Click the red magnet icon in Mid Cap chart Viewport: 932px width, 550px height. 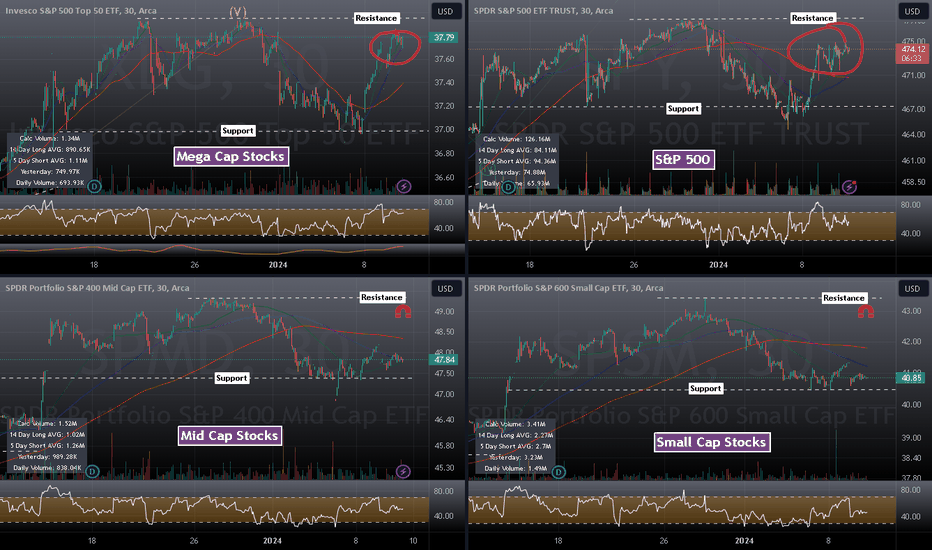point(403,311)
